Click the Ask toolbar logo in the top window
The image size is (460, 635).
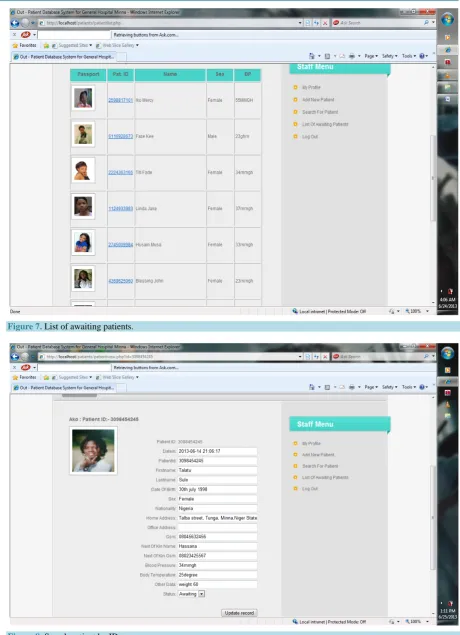(26, 35)
